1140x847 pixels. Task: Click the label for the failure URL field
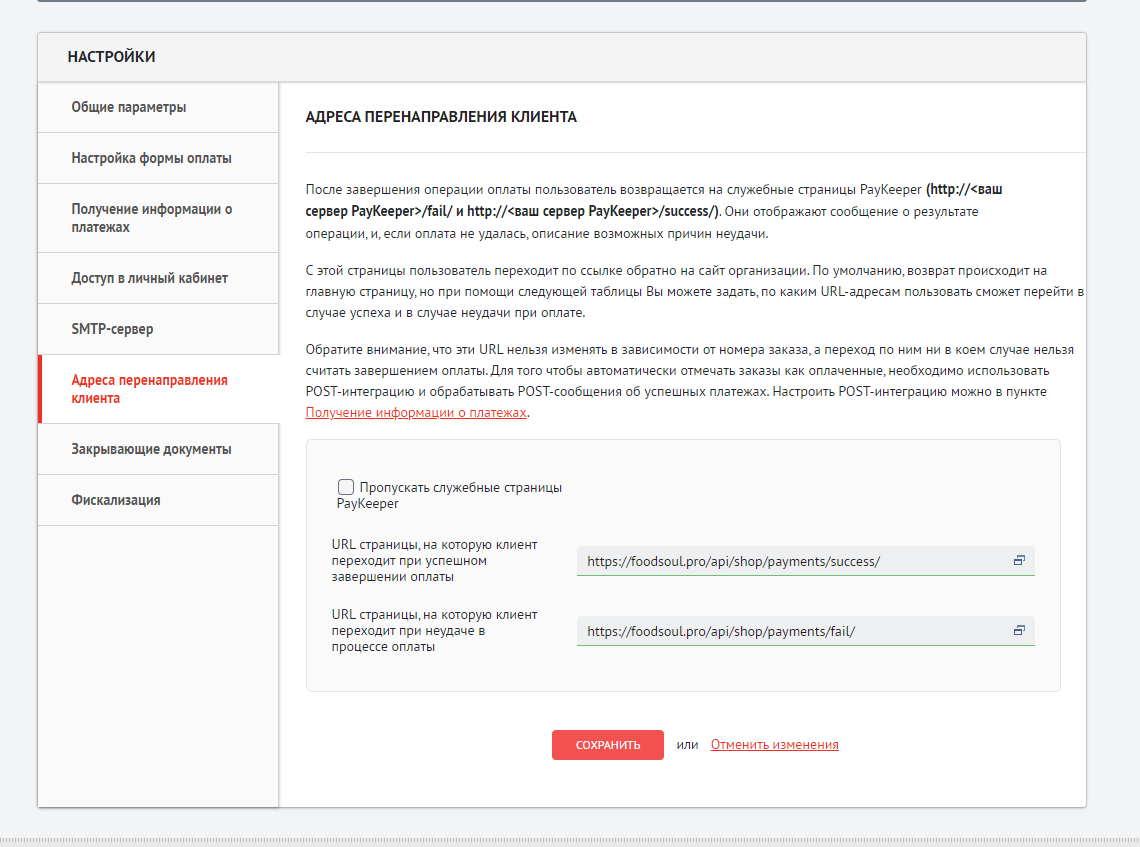[x=434, y=630]
